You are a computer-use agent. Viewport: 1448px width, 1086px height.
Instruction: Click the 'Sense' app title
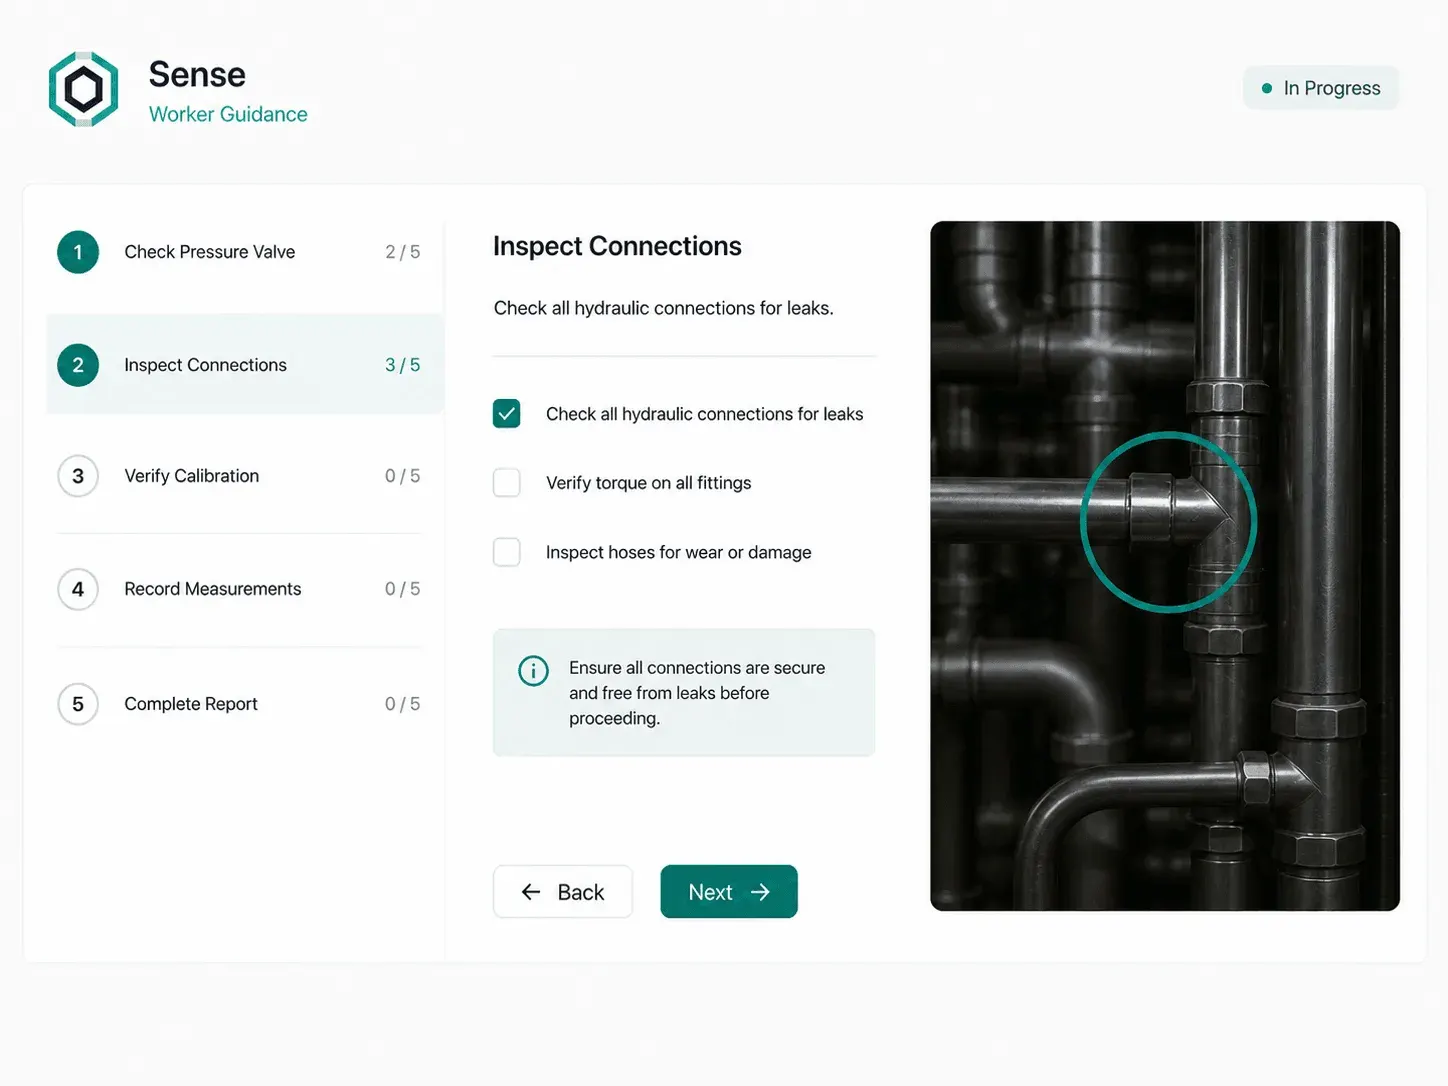pyautogui.click(x=197, y=74)
